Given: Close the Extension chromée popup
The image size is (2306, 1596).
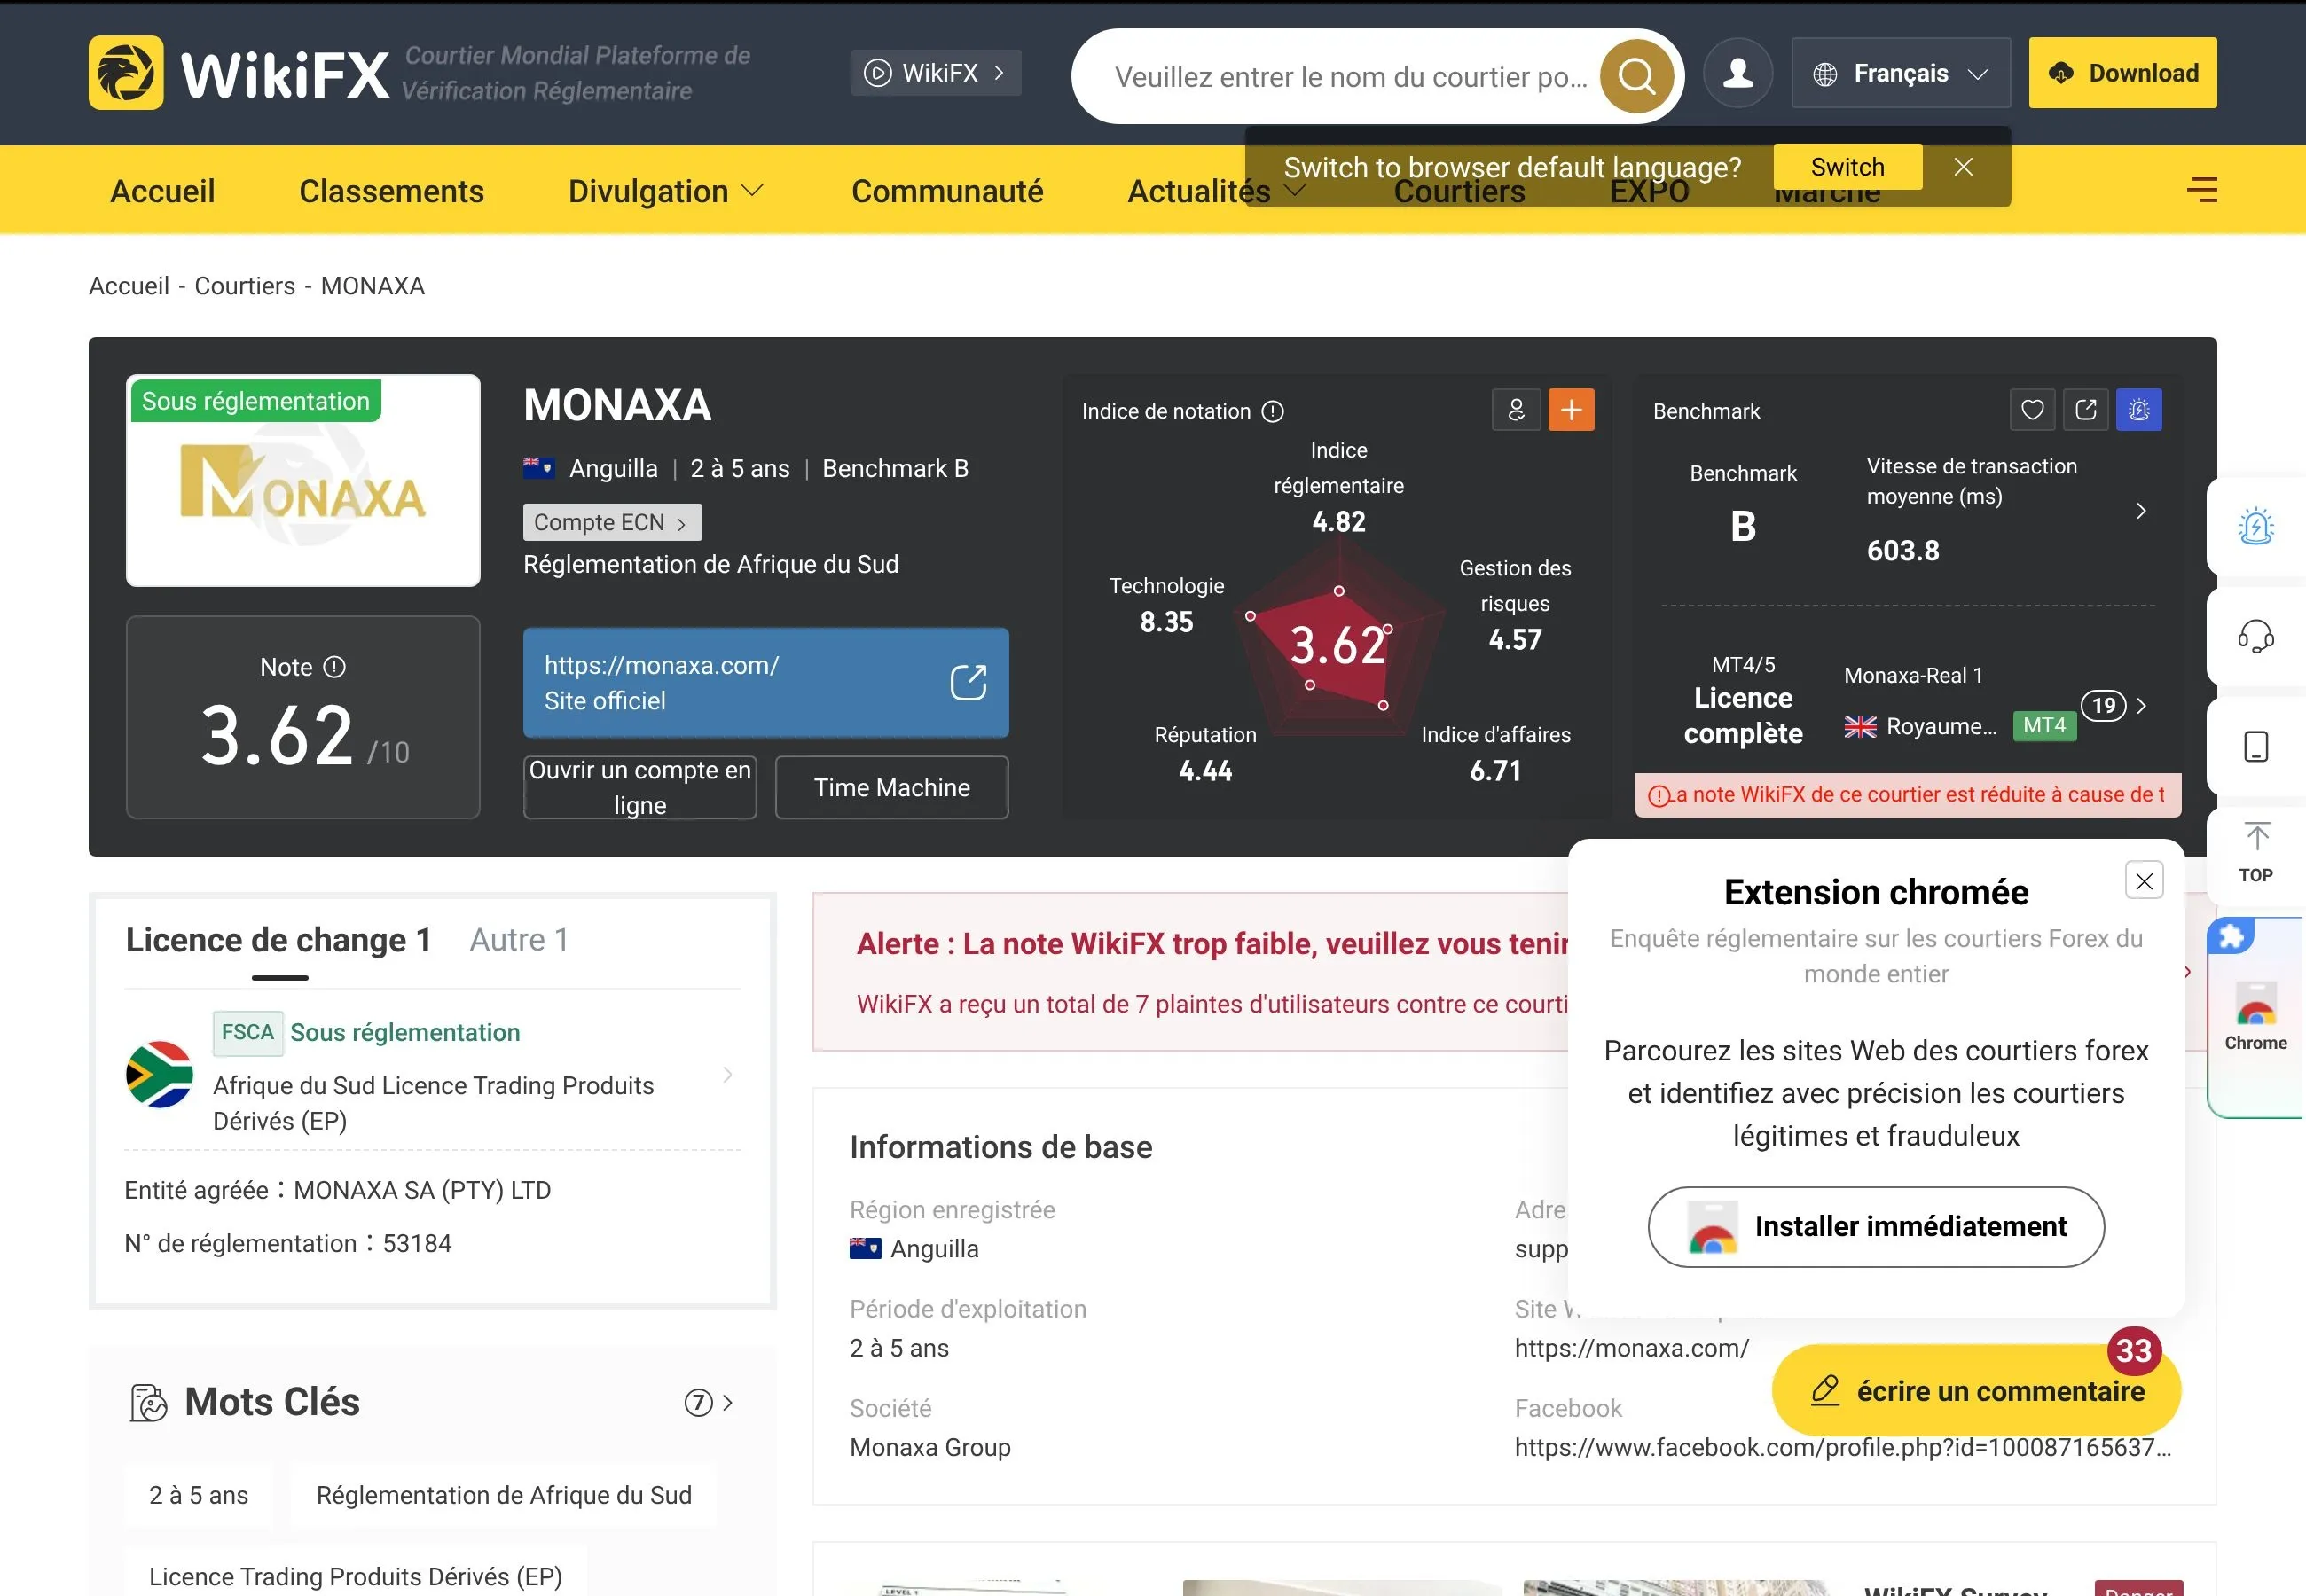Looking at the screenshot, I should click(2144, 880).
